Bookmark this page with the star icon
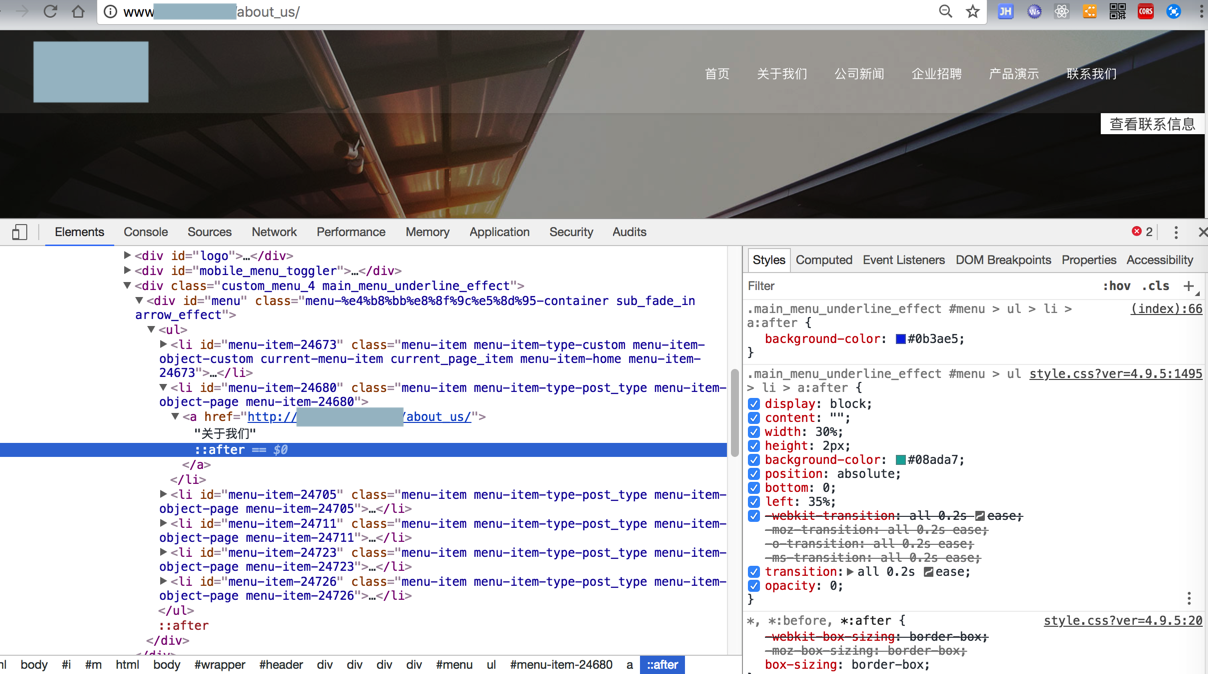 click(x=973, y=12)
